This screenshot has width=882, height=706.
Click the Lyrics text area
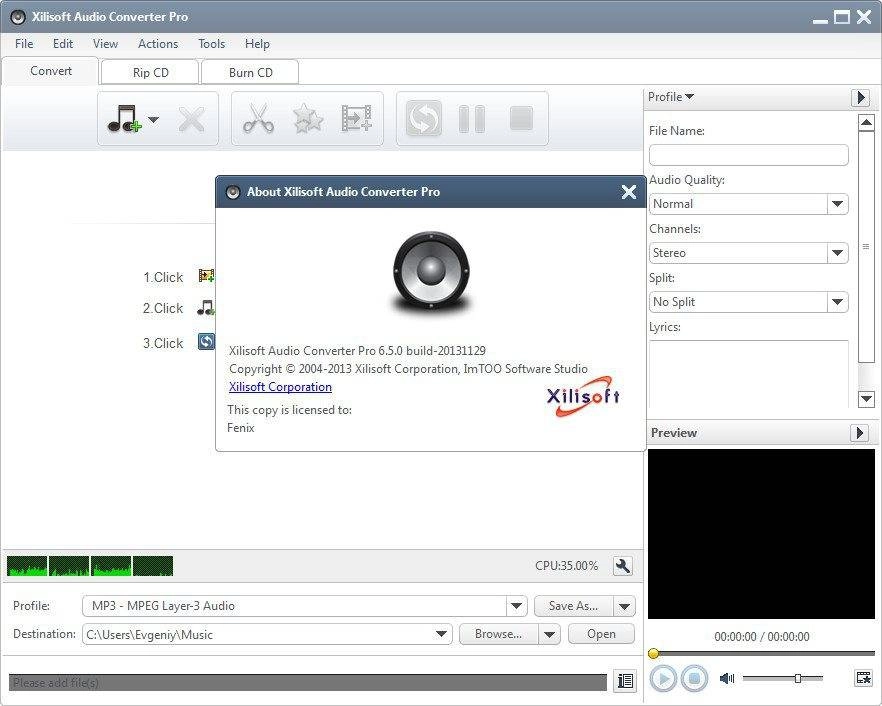pos(749,374)
